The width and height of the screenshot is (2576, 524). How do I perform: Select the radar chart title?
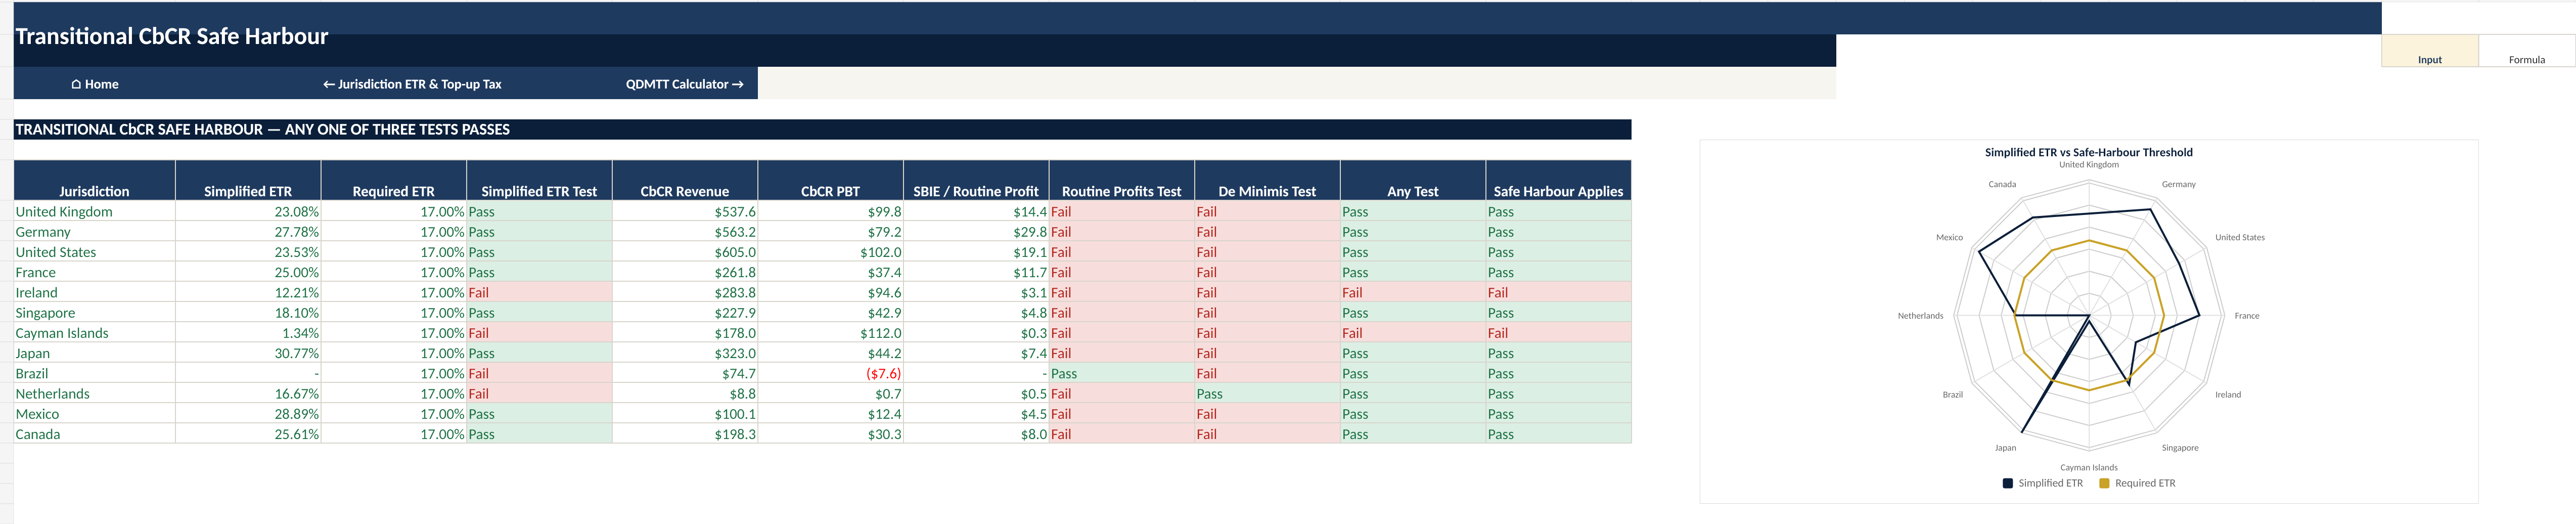(x=2088, y=152)
